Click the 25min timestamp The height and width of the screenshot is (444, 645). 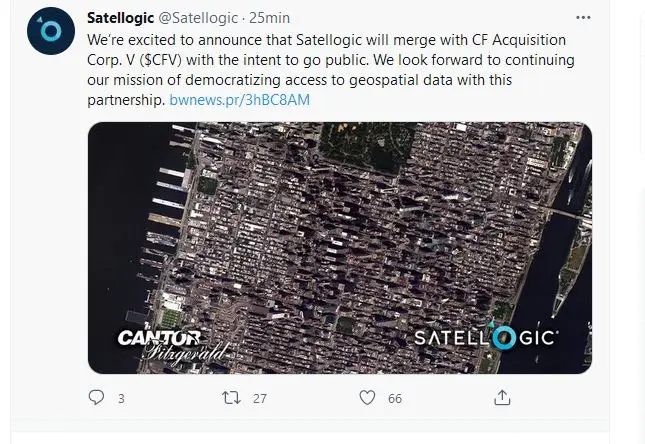click(x=269, y=18)
